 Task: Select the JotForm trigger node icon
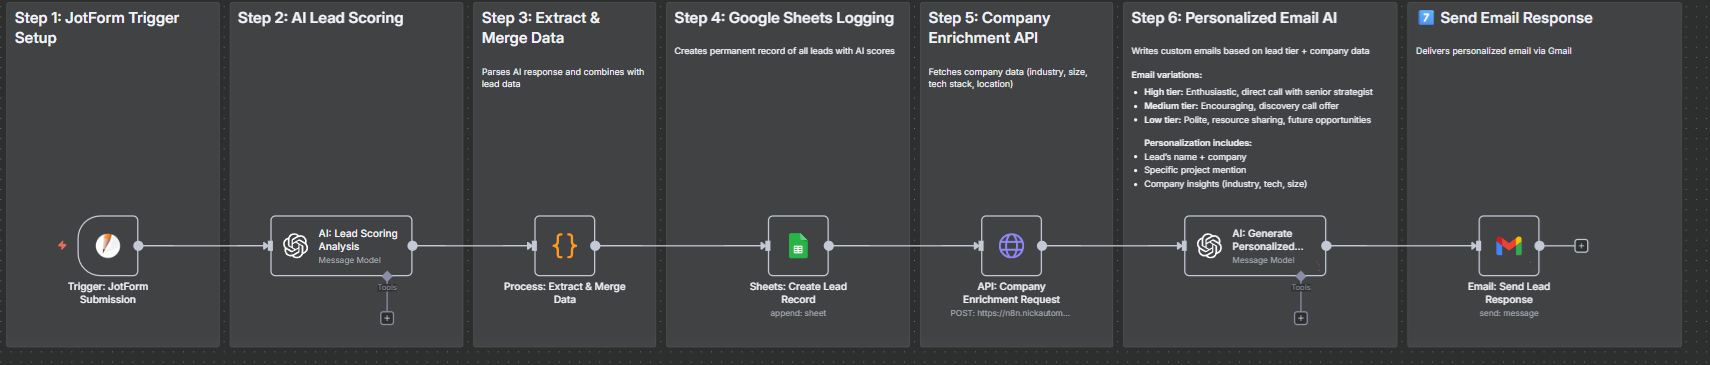pyautogui.click(x=108, y=246)
